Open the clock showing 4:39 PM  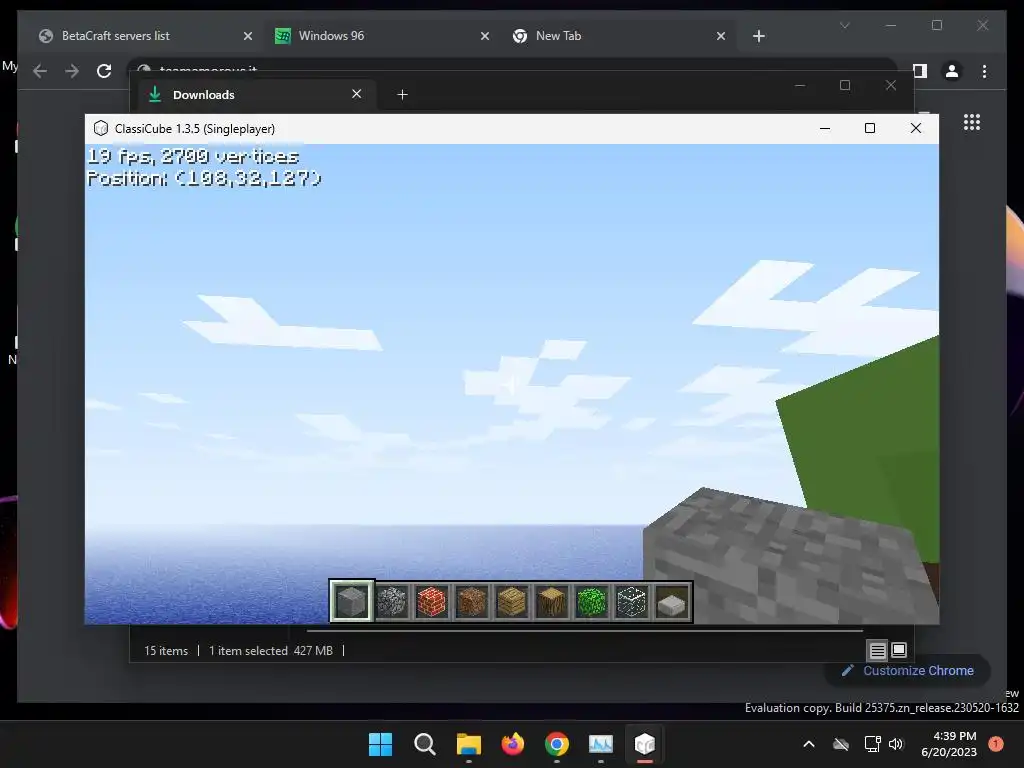click(949, 744)
